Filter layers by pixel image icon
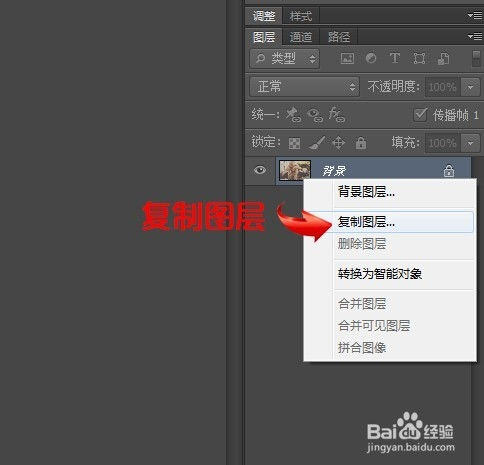 tap(347, 59)
